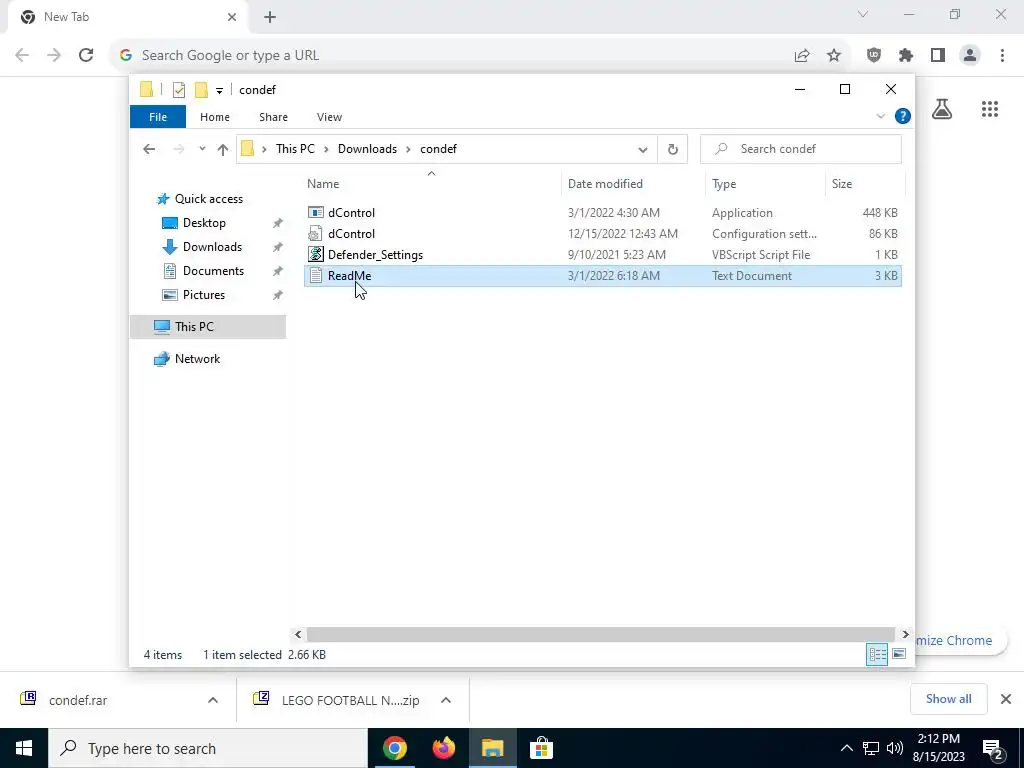Open Customize Quick Access Toolbar dropdown
This screenshot has height=768, width=1024.
pyautogui.click(x=219, y=90)
